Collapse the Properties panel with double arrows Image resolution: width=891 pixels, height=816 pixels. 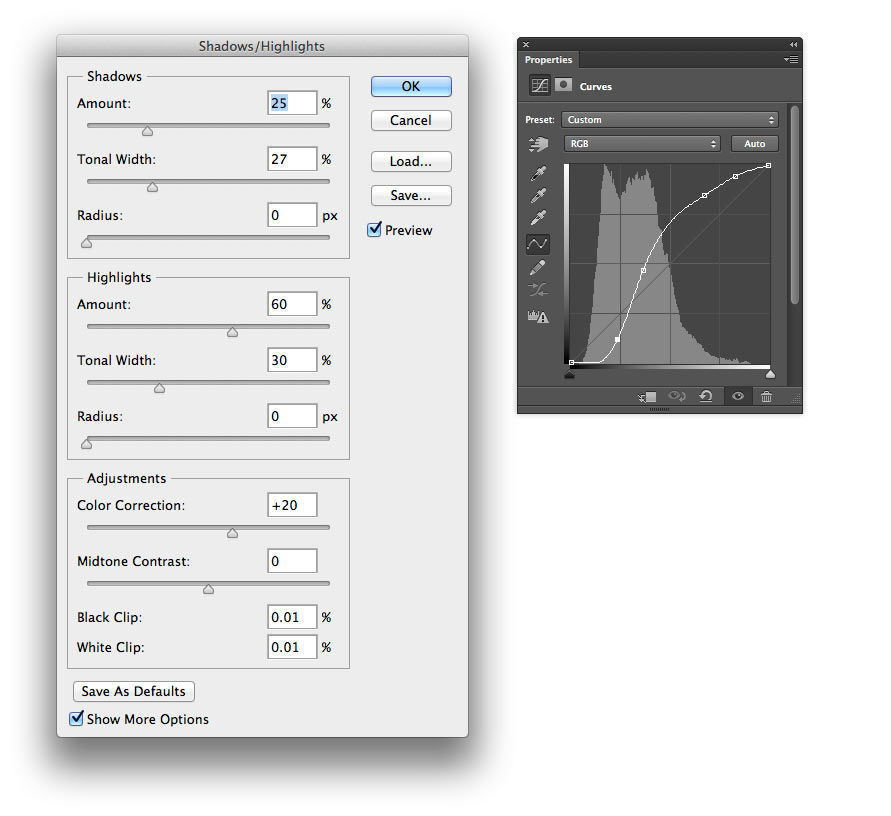pyautogui.click(x=793, y=44)
